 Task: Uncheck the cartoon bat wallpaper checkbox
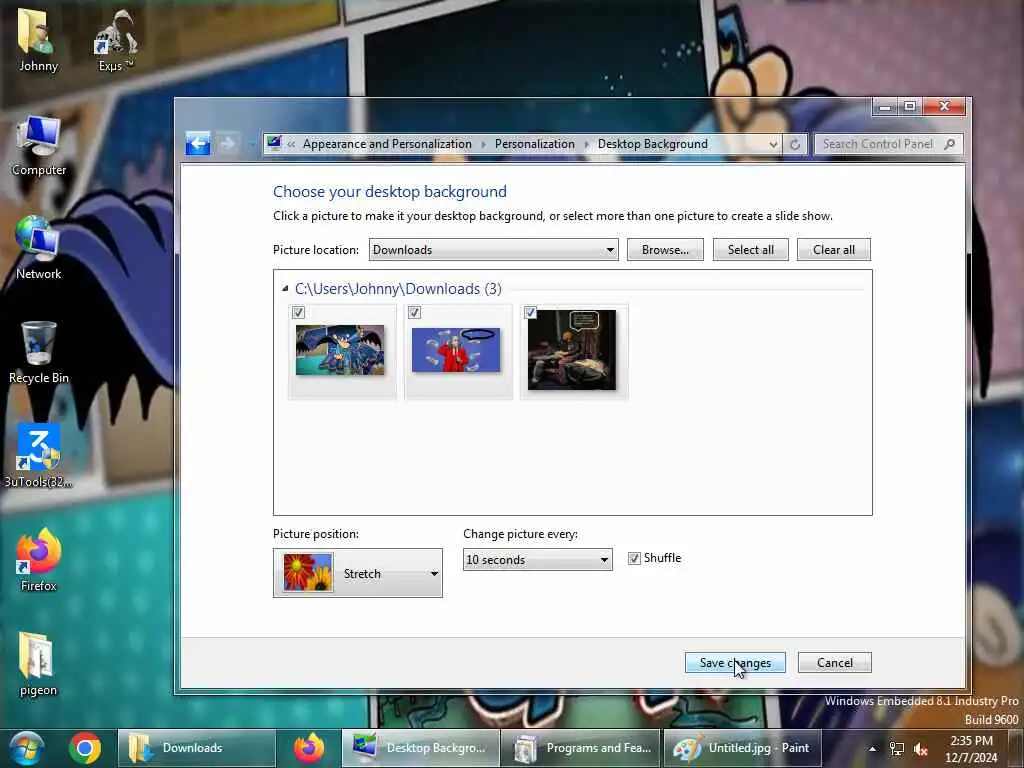298,313
